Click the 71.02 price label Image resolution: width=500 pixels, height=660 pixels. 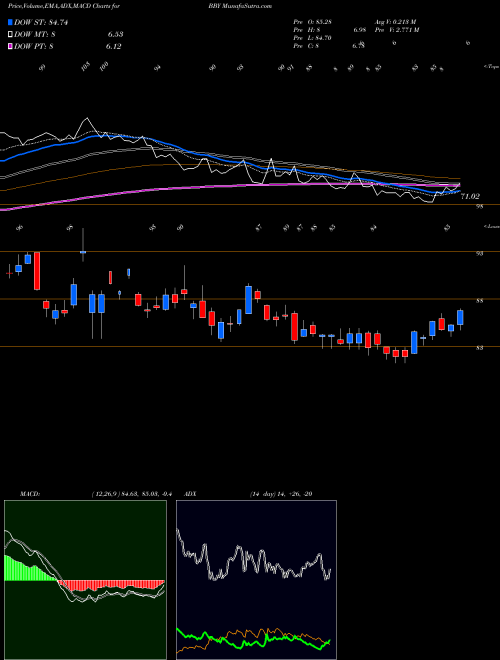click(470, 196)
